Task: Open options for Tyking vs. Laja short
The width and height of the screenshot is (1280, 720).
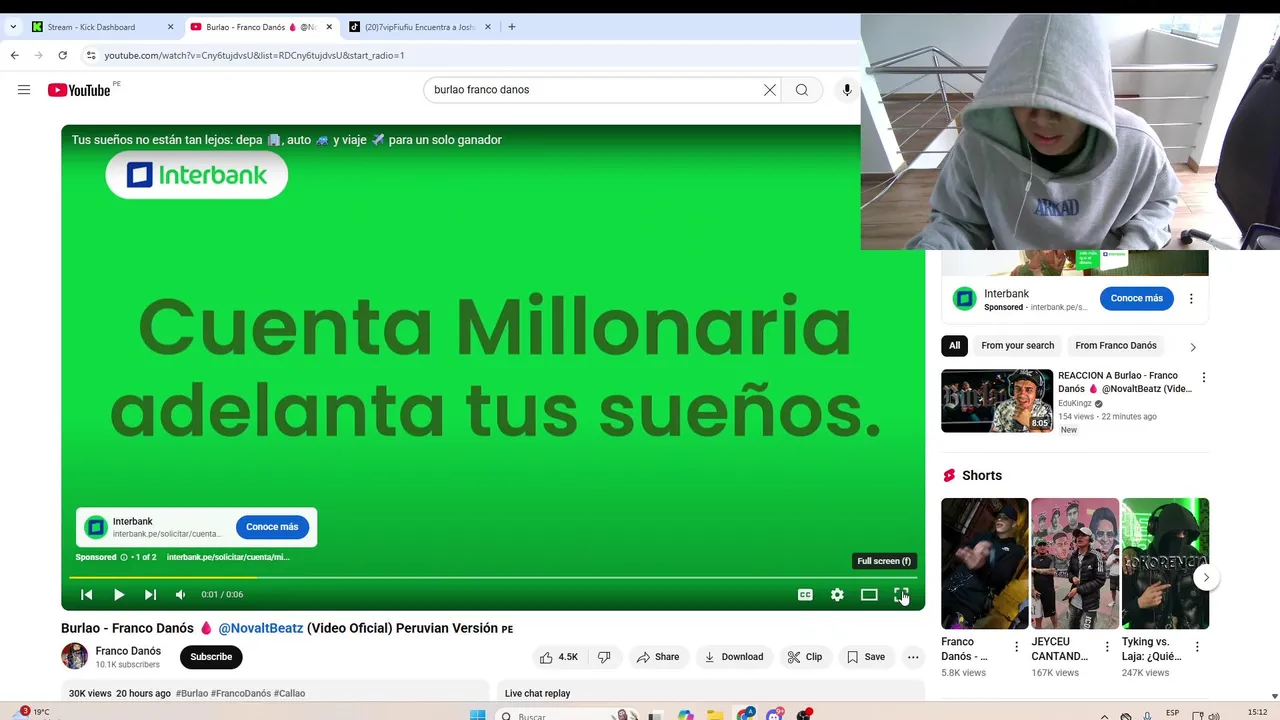Action: pos(1197,647)
